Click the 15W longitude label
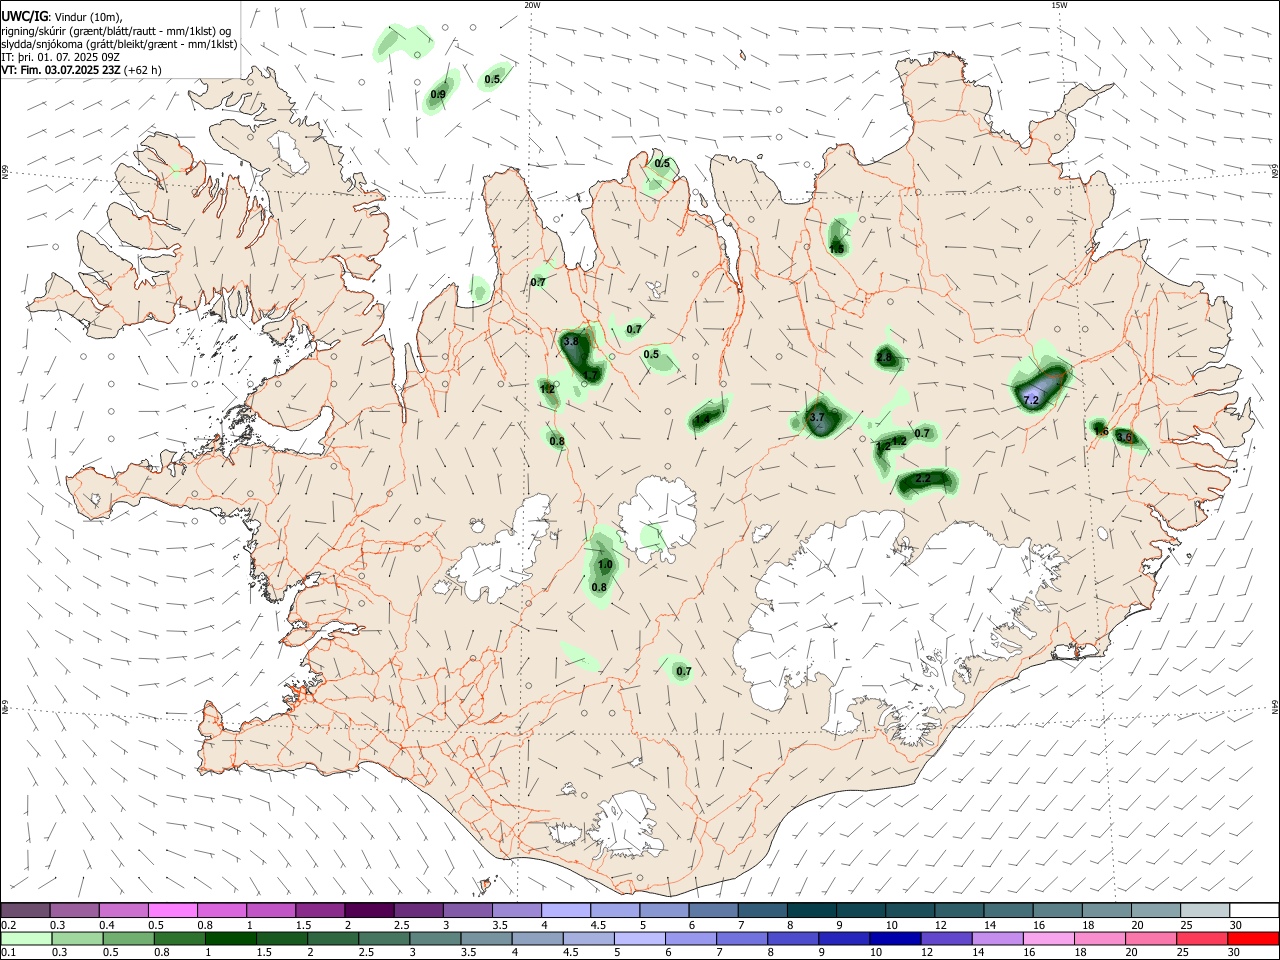 tap(1059, 5)
